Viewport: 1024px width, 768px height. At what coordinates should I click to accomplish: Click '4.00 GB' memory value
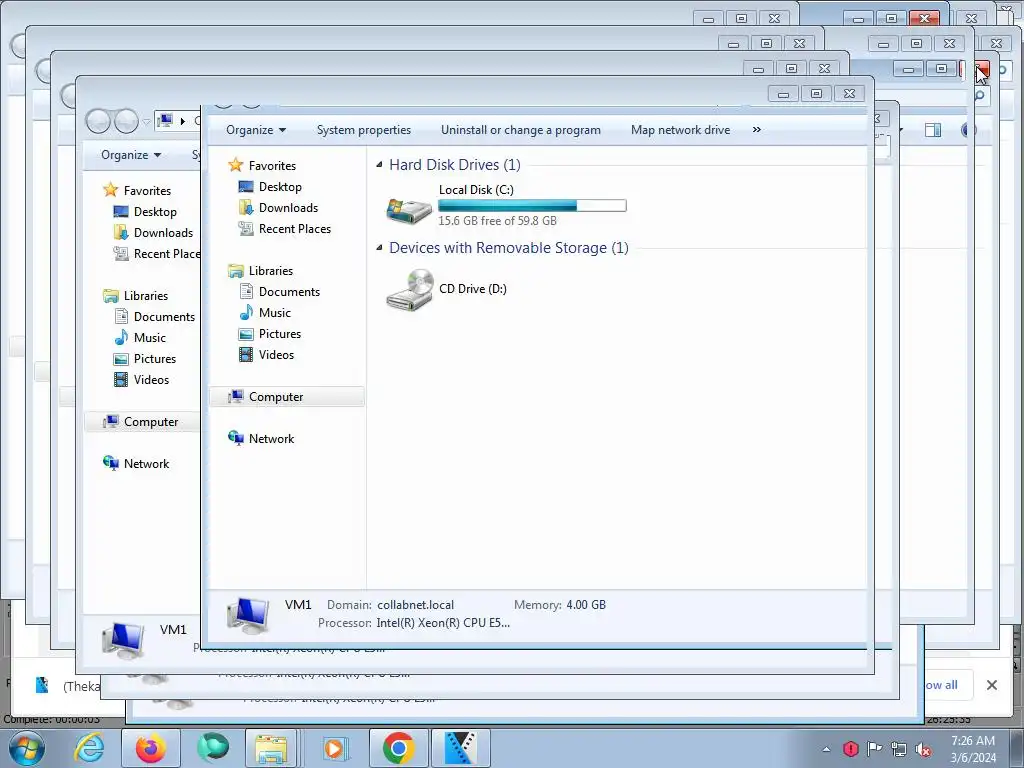pos(586,605)
